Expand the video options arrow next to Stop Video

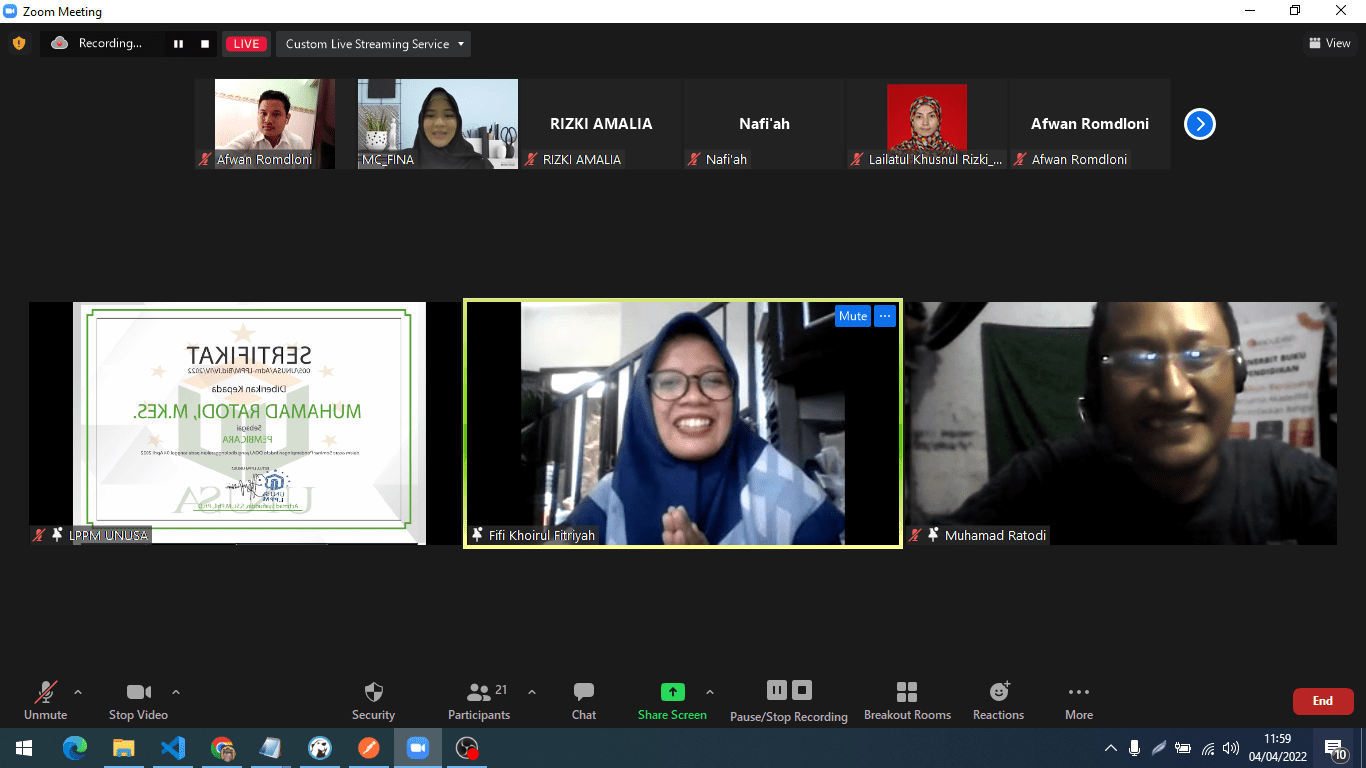point(176,692)
